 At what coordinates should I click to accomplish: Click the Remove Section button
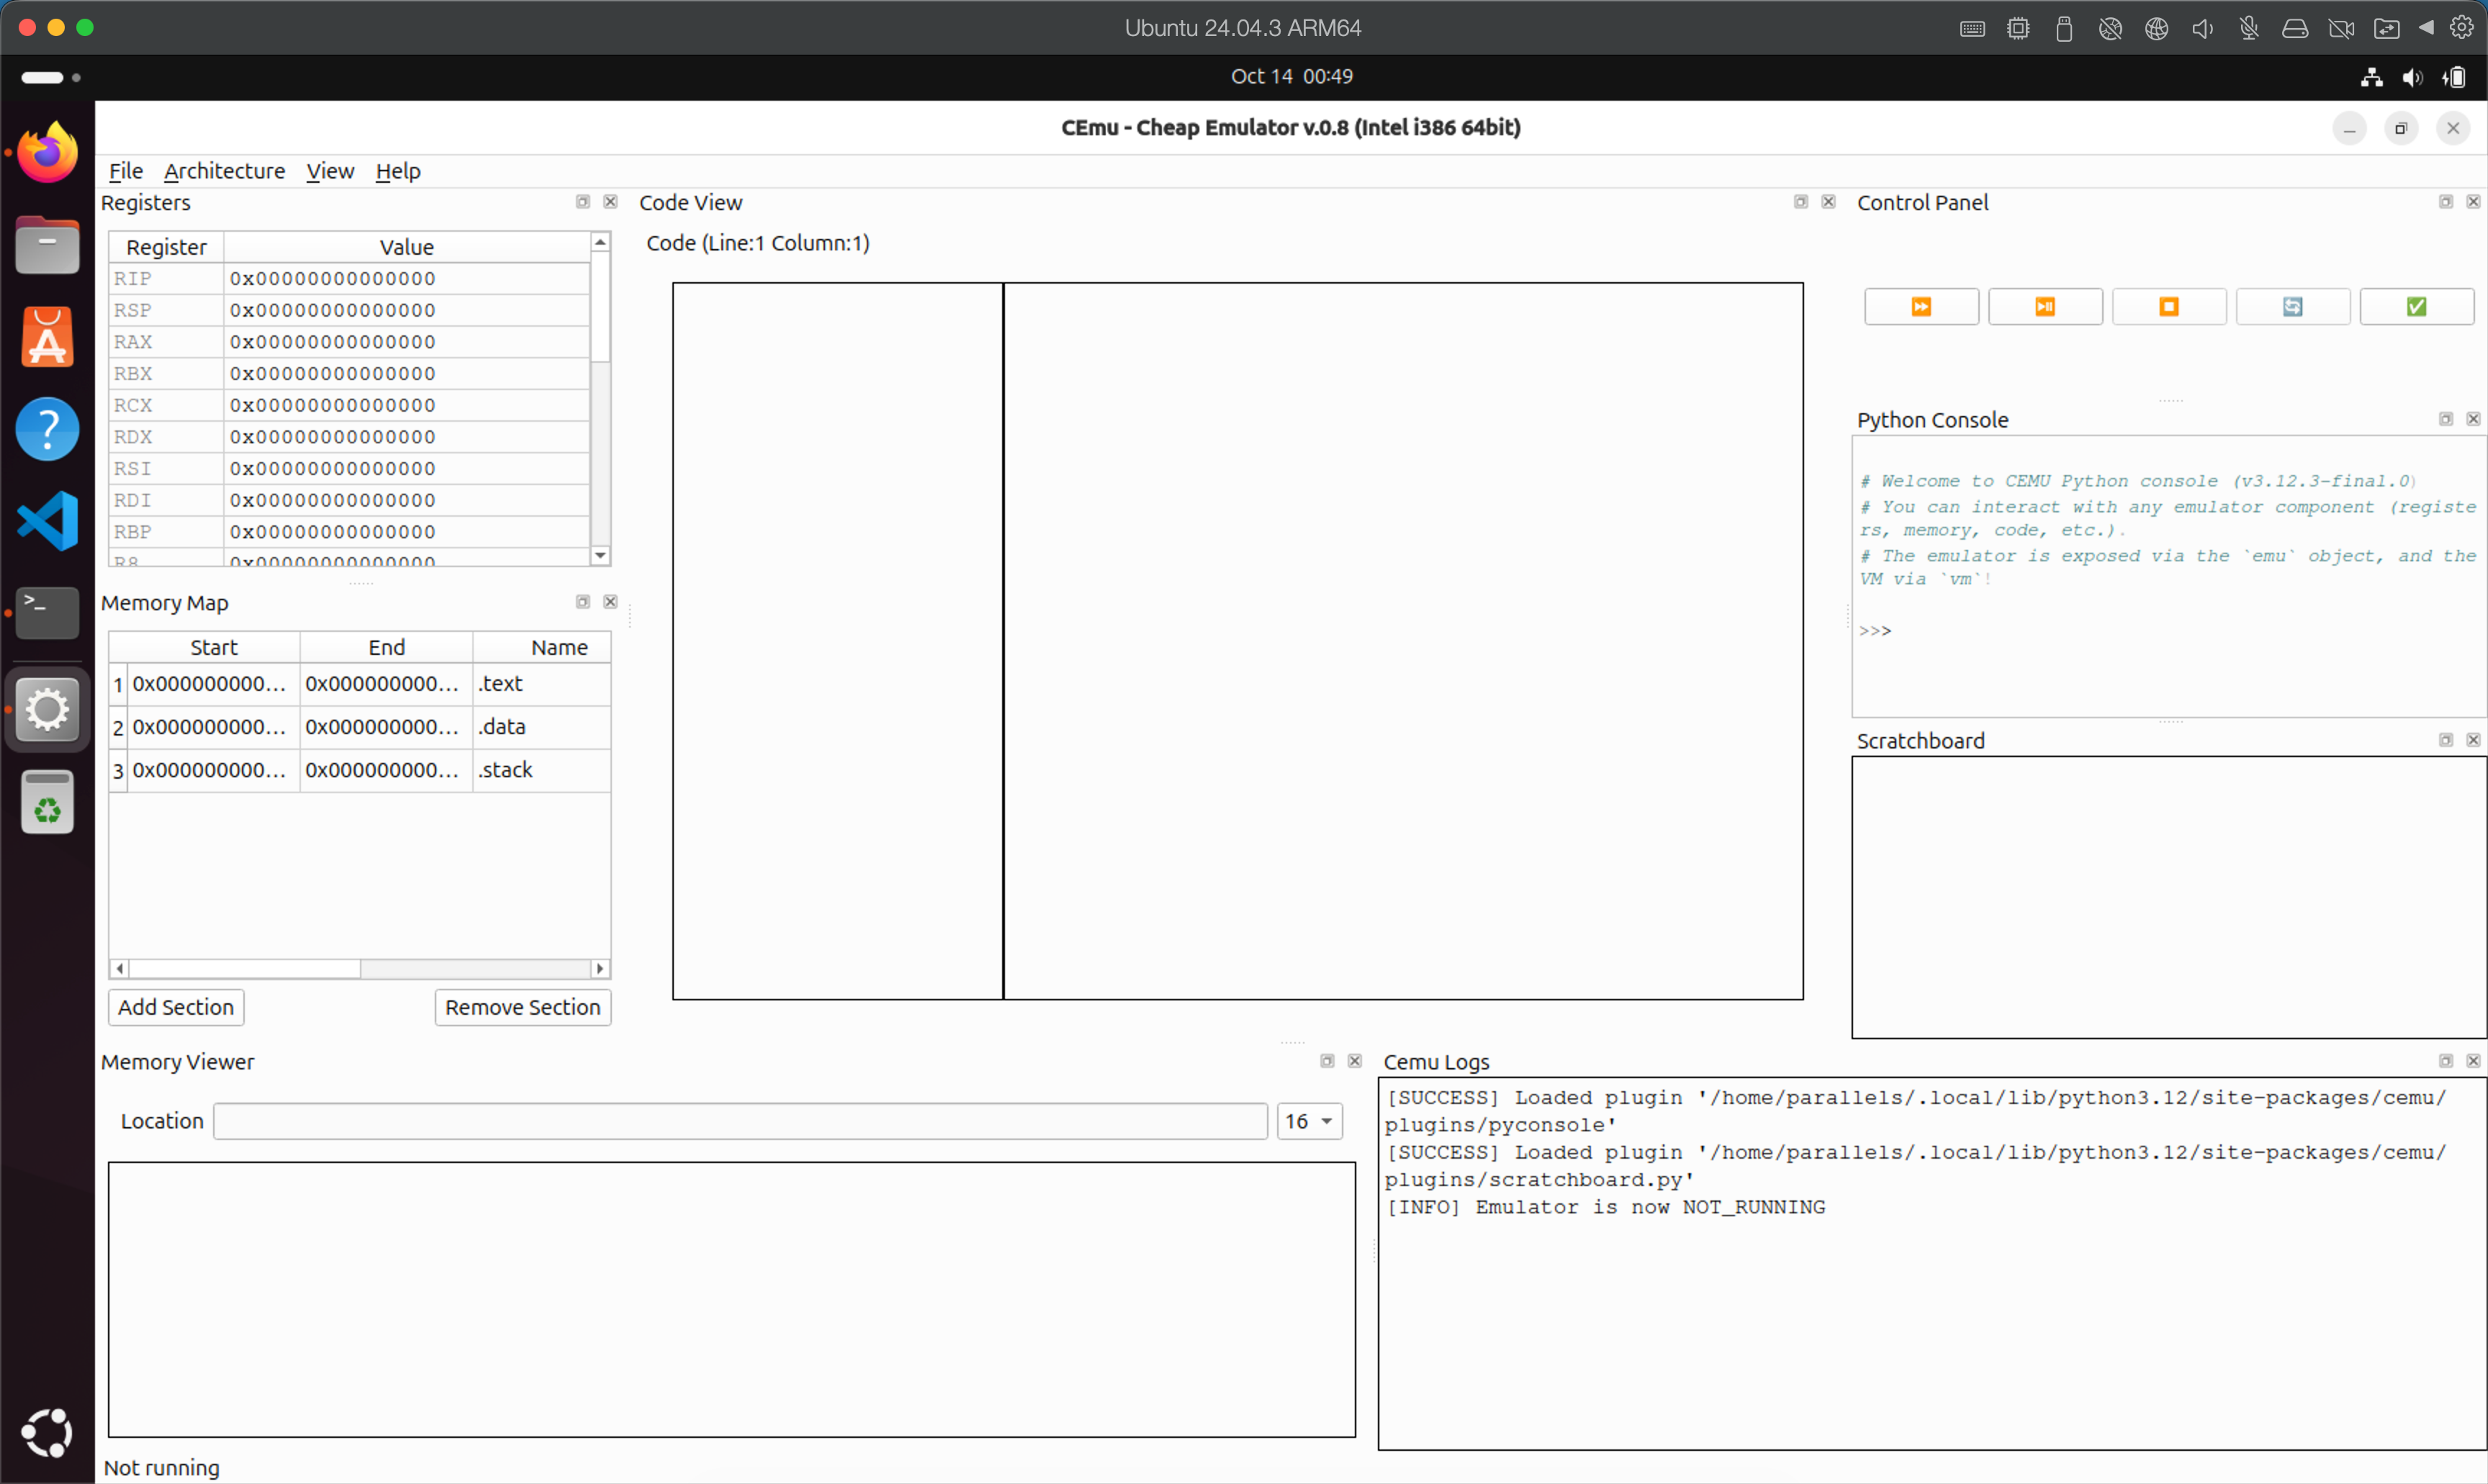pos(522,1007)
